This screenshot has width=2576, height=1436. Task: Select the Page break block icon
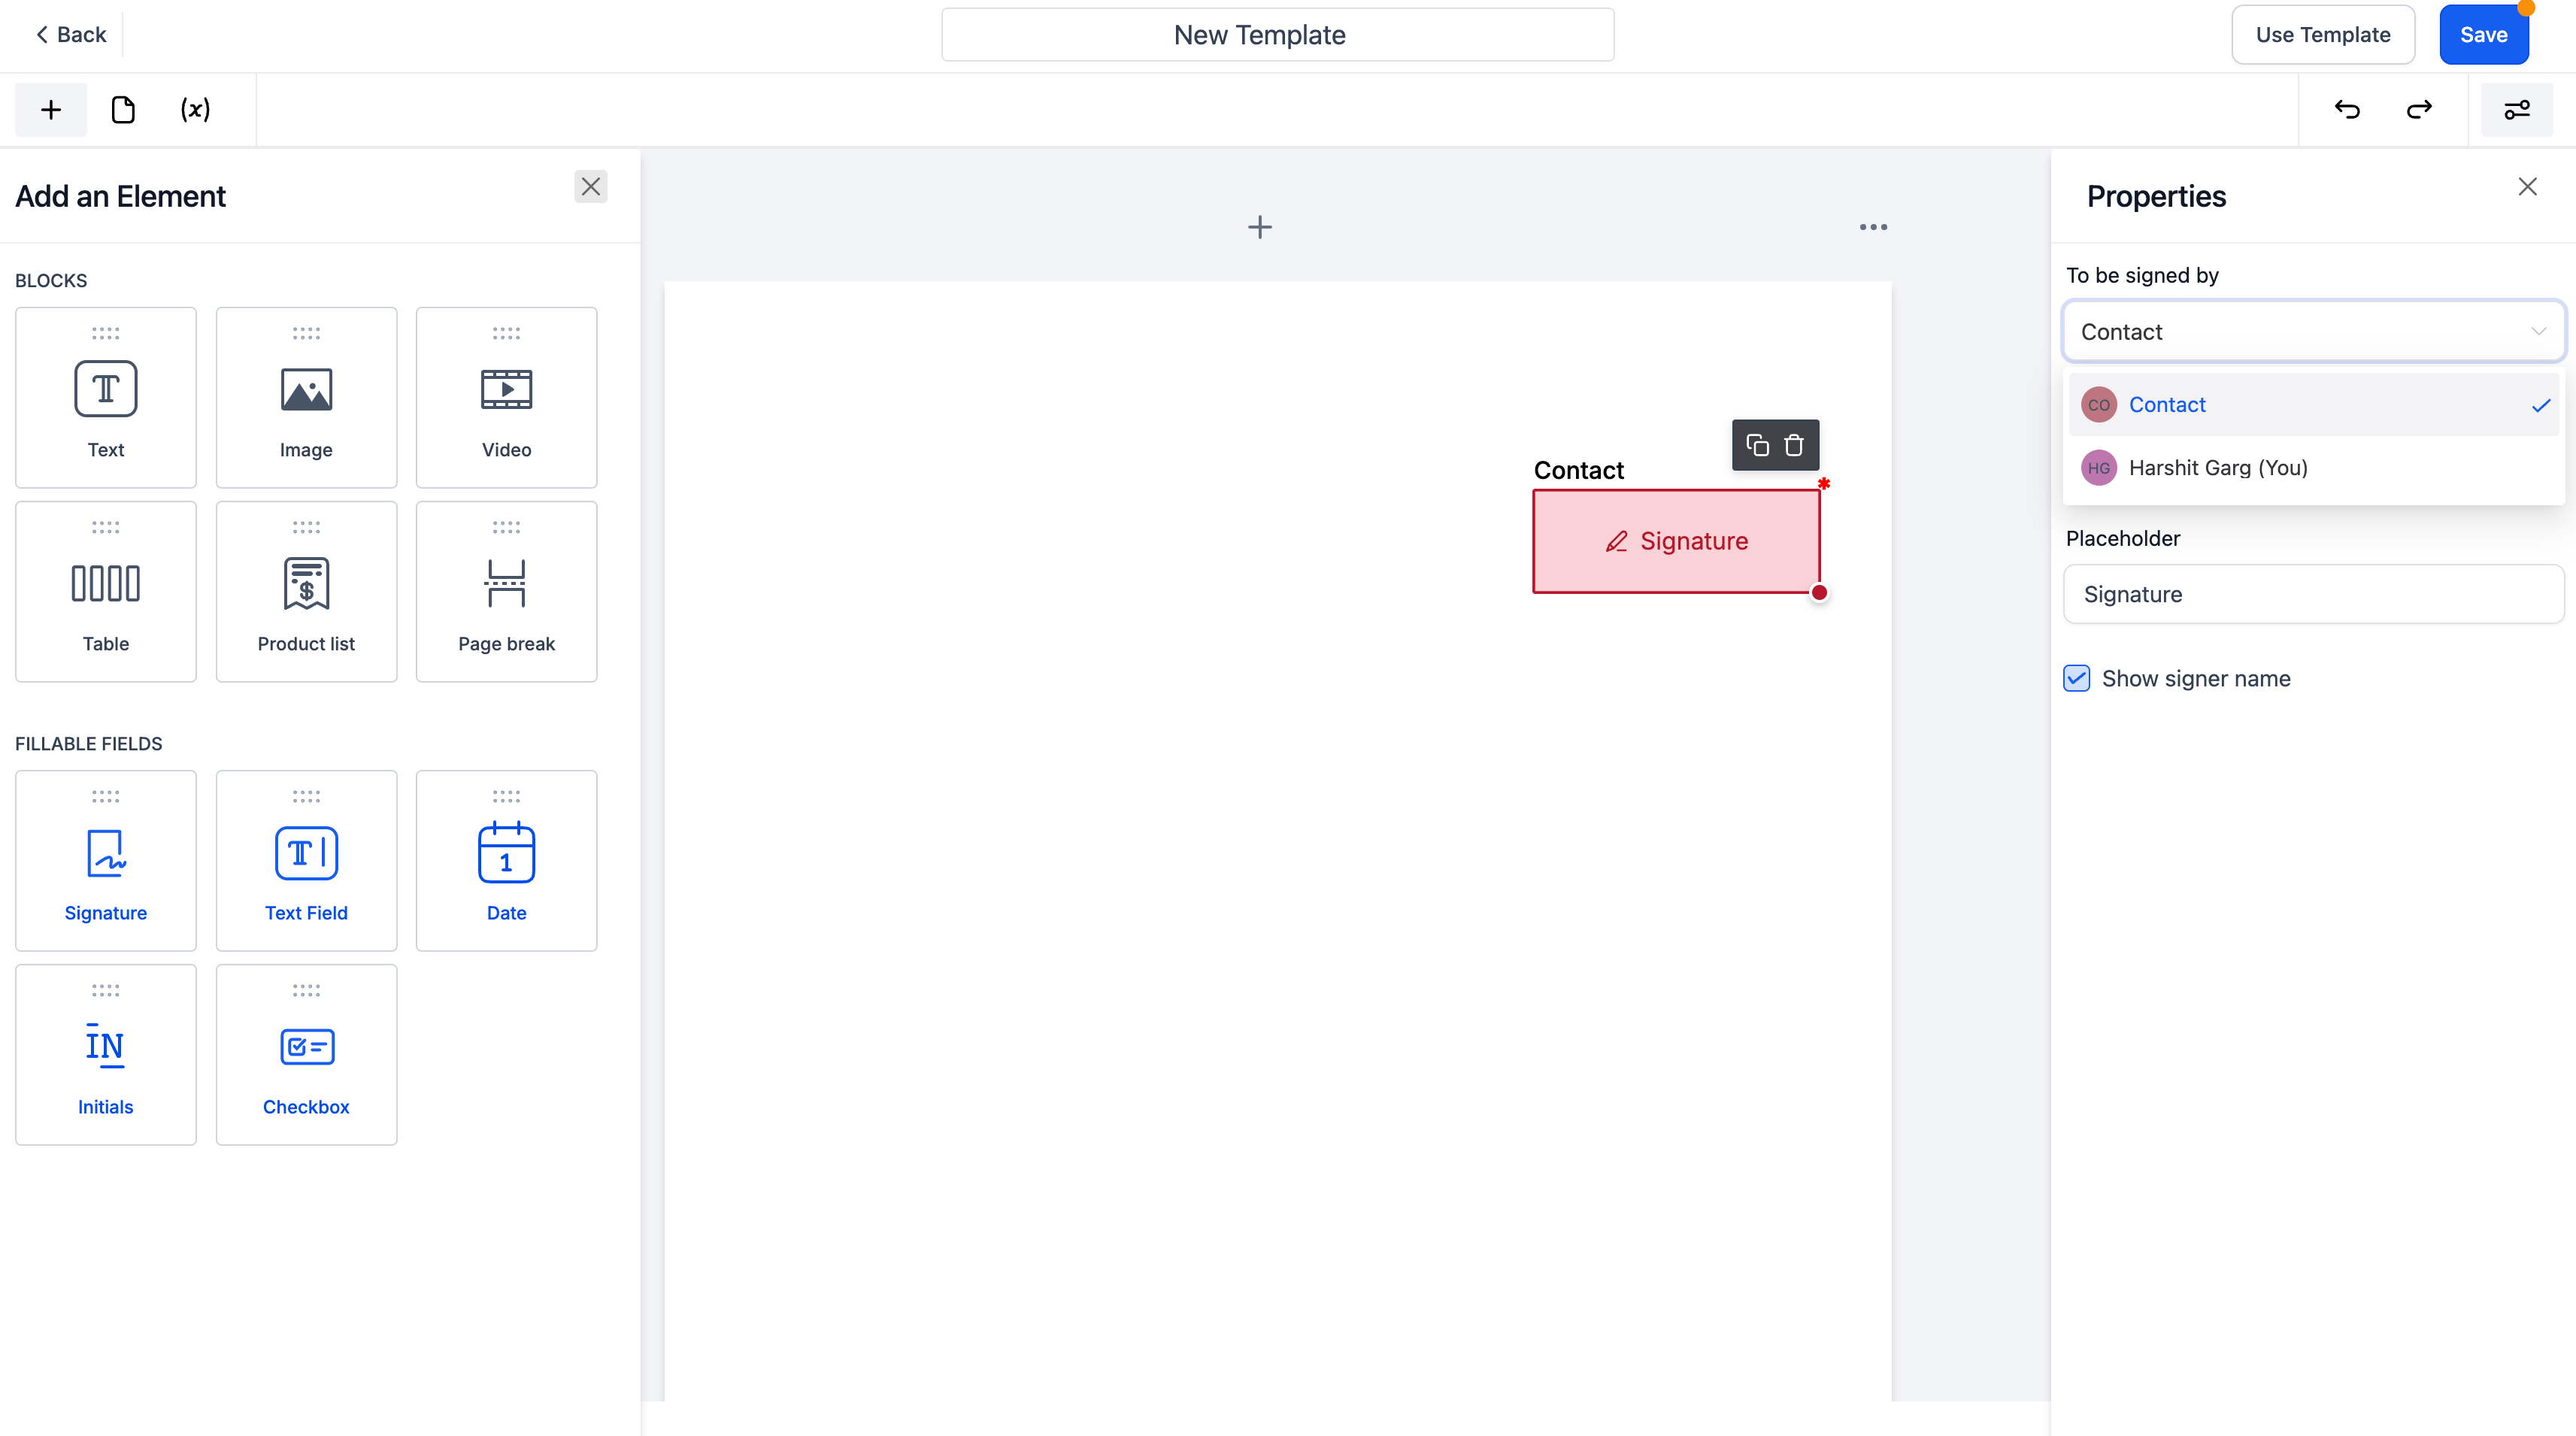tap(506, 583)
